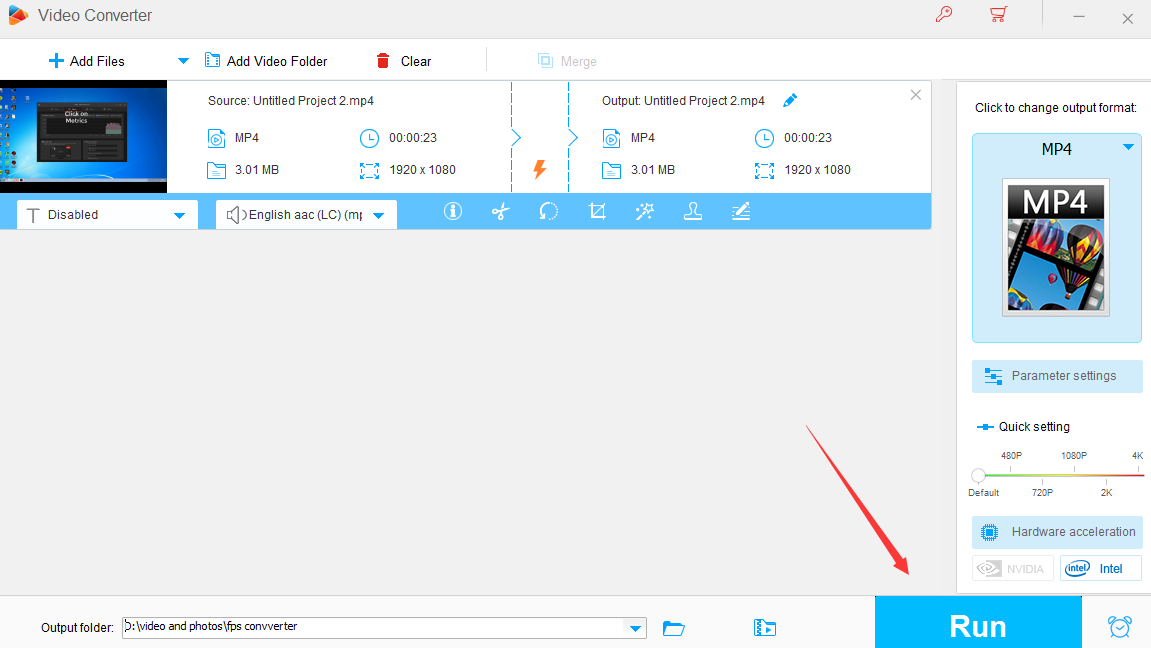Open the video info icon
This screenshot has height=648, width=1151.
[453, 211]
